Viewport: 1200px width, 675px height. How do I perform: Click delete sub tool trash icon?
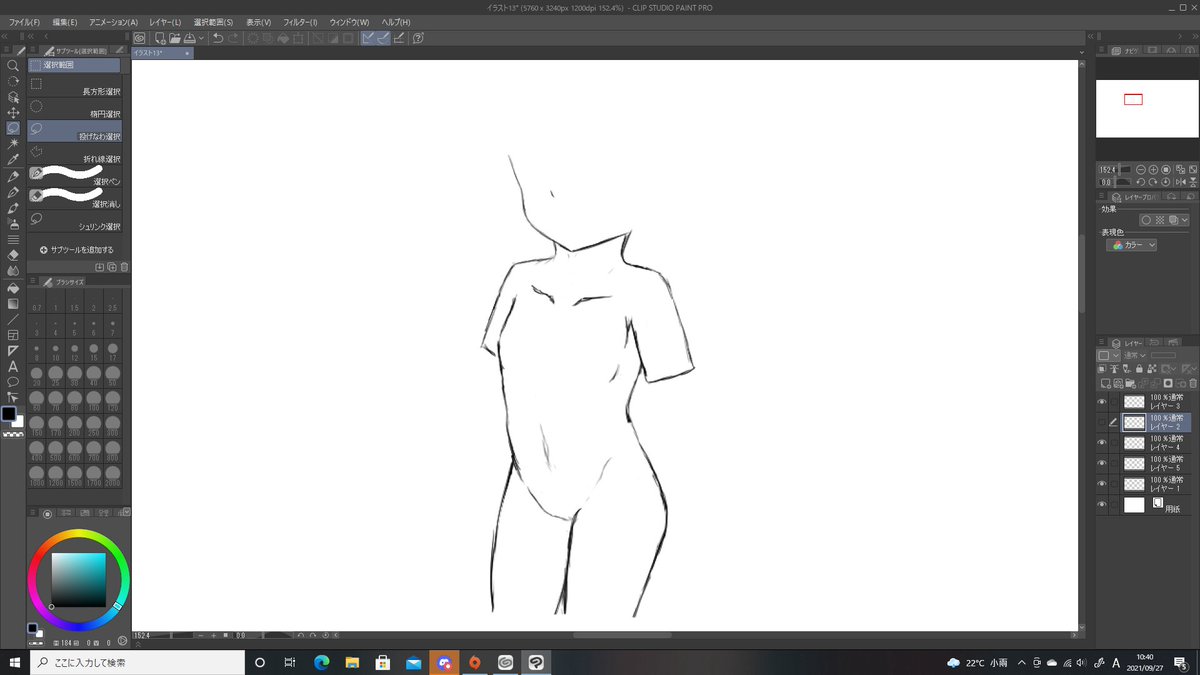[124, 267]
